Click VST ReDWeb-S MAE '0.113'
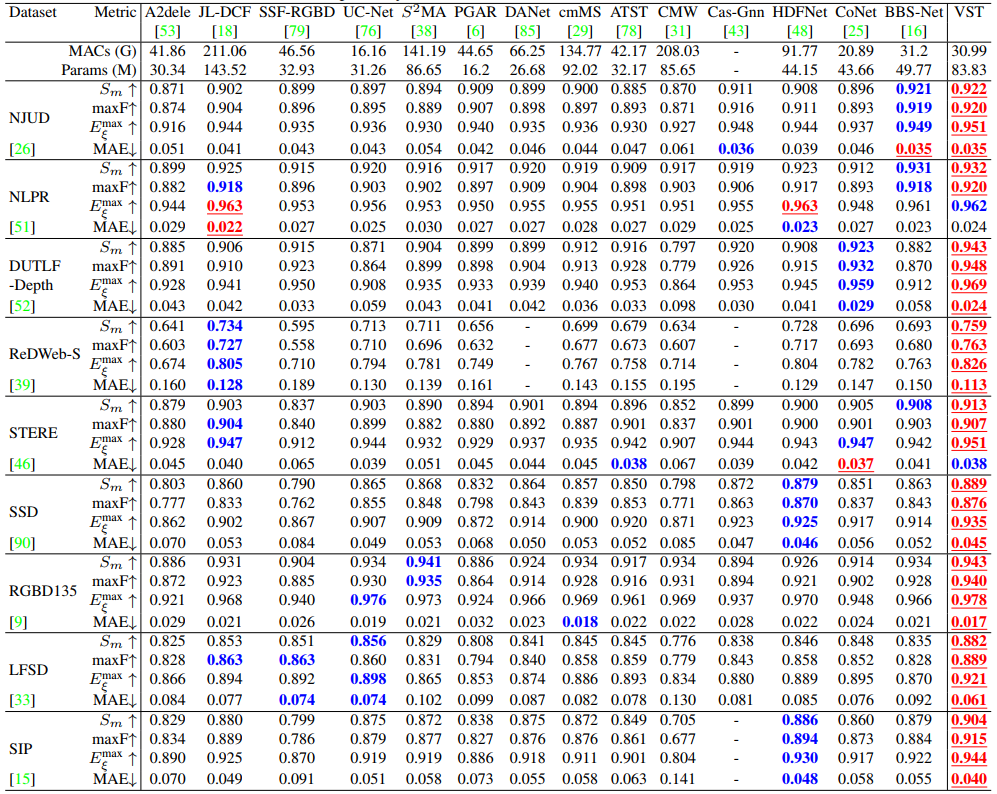Screen dimensions: 997x794 pyautogui.click(x=969, y=385)
